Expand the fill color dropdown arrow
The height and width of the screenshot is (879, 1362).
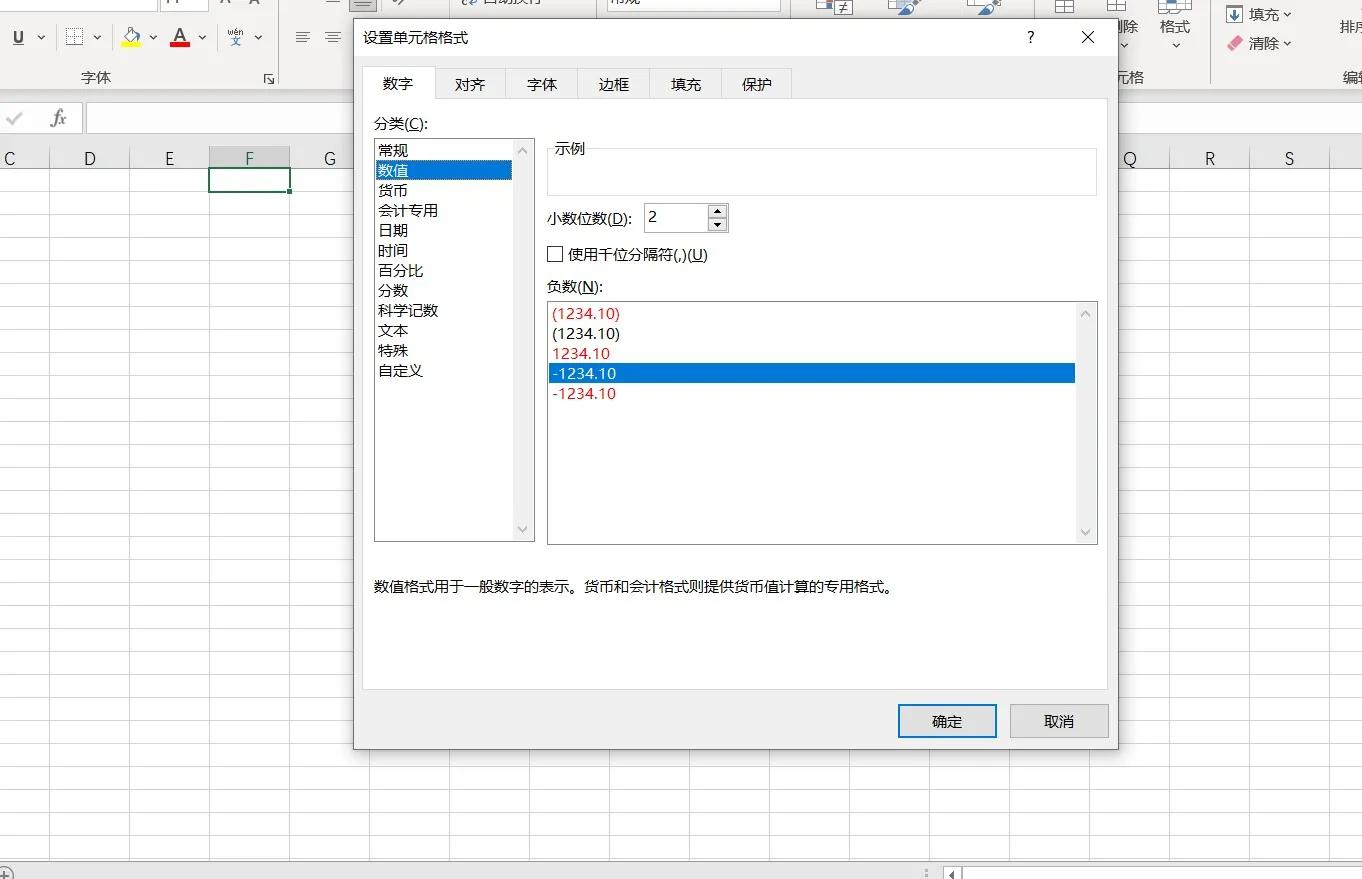click(153, 38)
